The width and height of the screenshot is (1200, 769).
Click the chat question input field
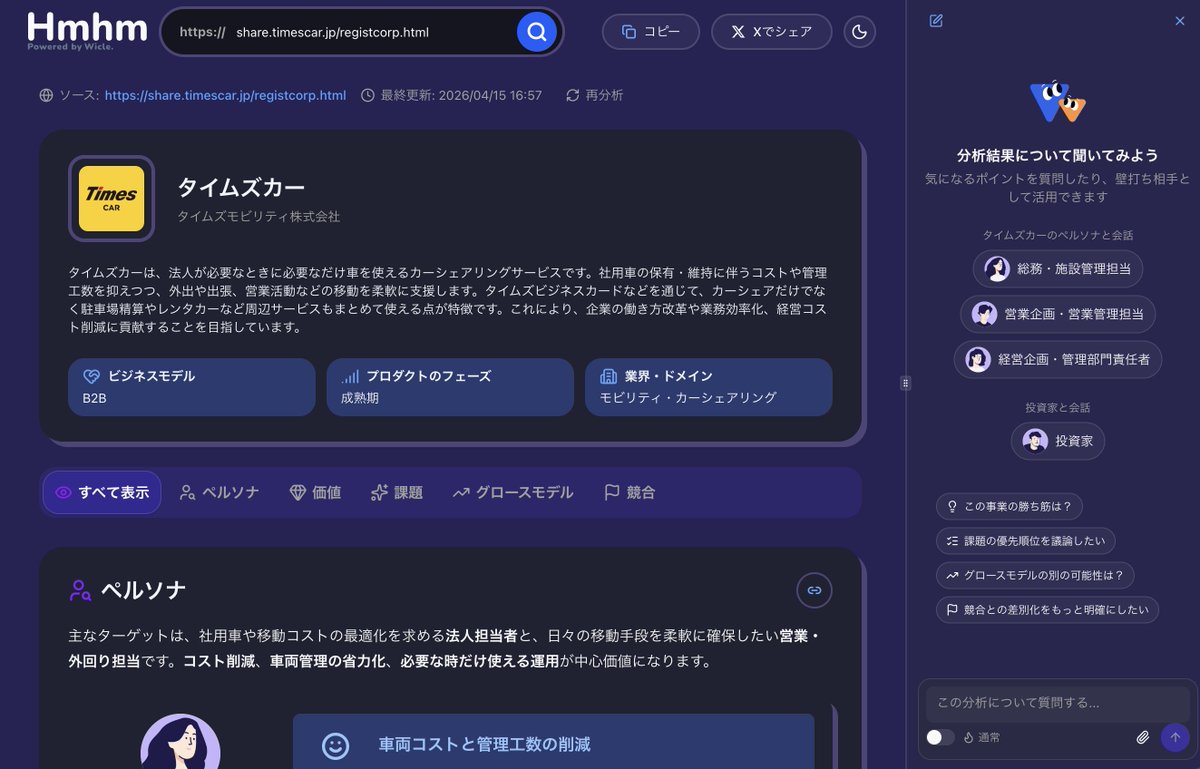coord(1058,702)
